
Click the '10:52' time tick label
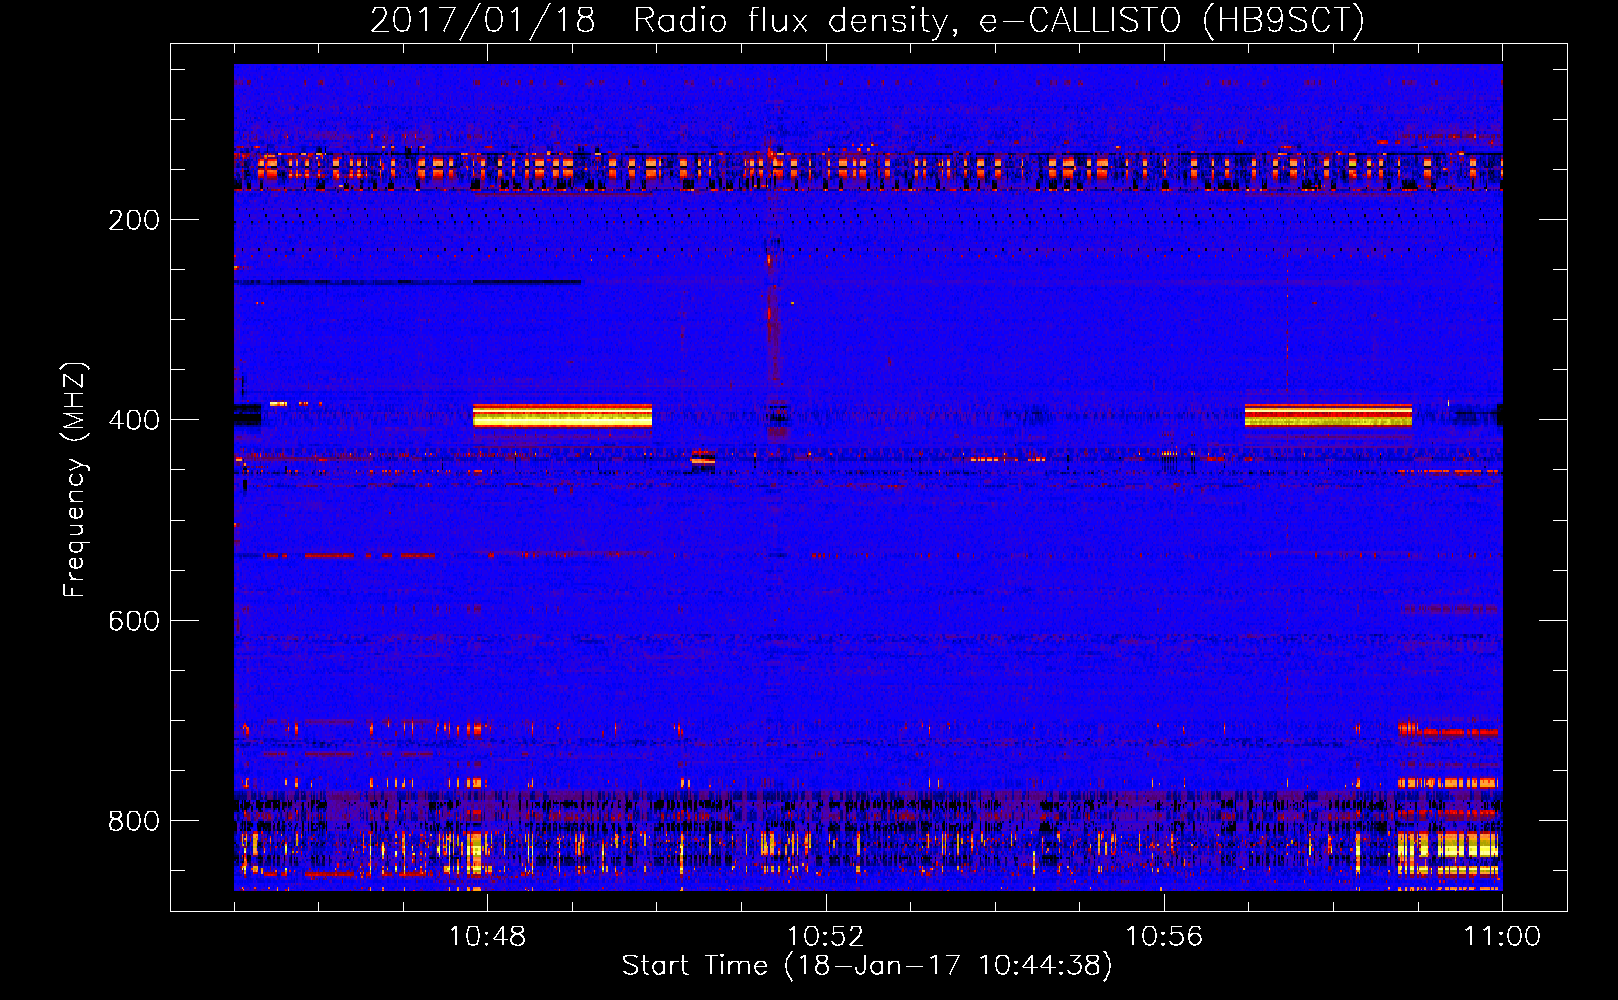pyautogui.click(x=825, y=937)
